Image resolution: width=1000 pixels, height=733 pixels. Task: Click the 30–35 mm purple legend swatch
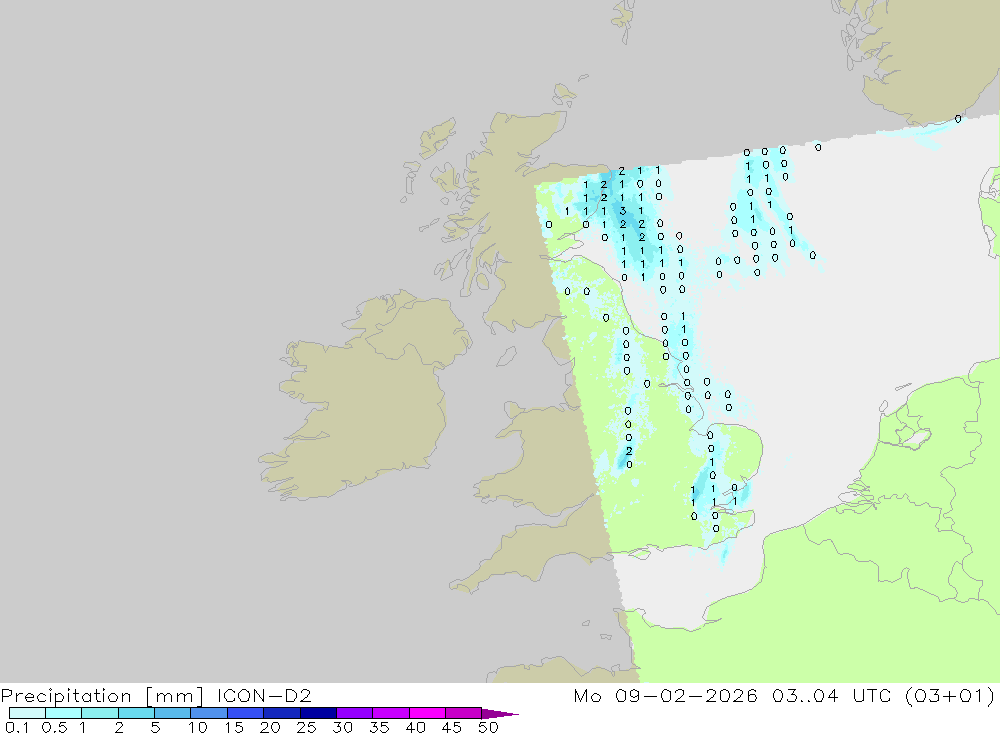[x=355, y=713]
